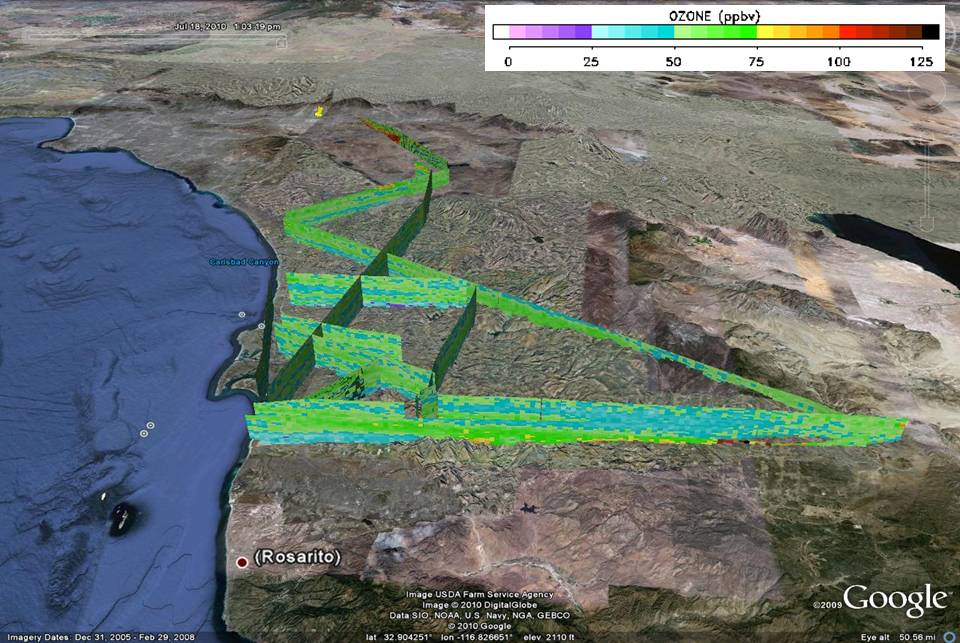960x643 pixels.
Task: Click the yellow placemark icon near the hills
Action: [x=319, y=111]
